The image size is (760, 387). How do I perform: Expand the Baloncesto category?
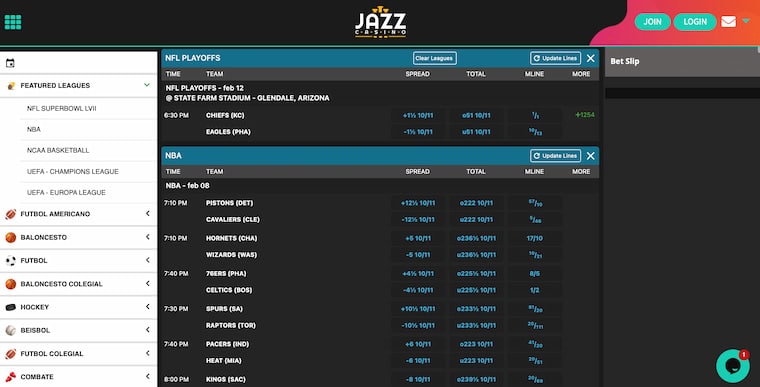tap(148, 237)
